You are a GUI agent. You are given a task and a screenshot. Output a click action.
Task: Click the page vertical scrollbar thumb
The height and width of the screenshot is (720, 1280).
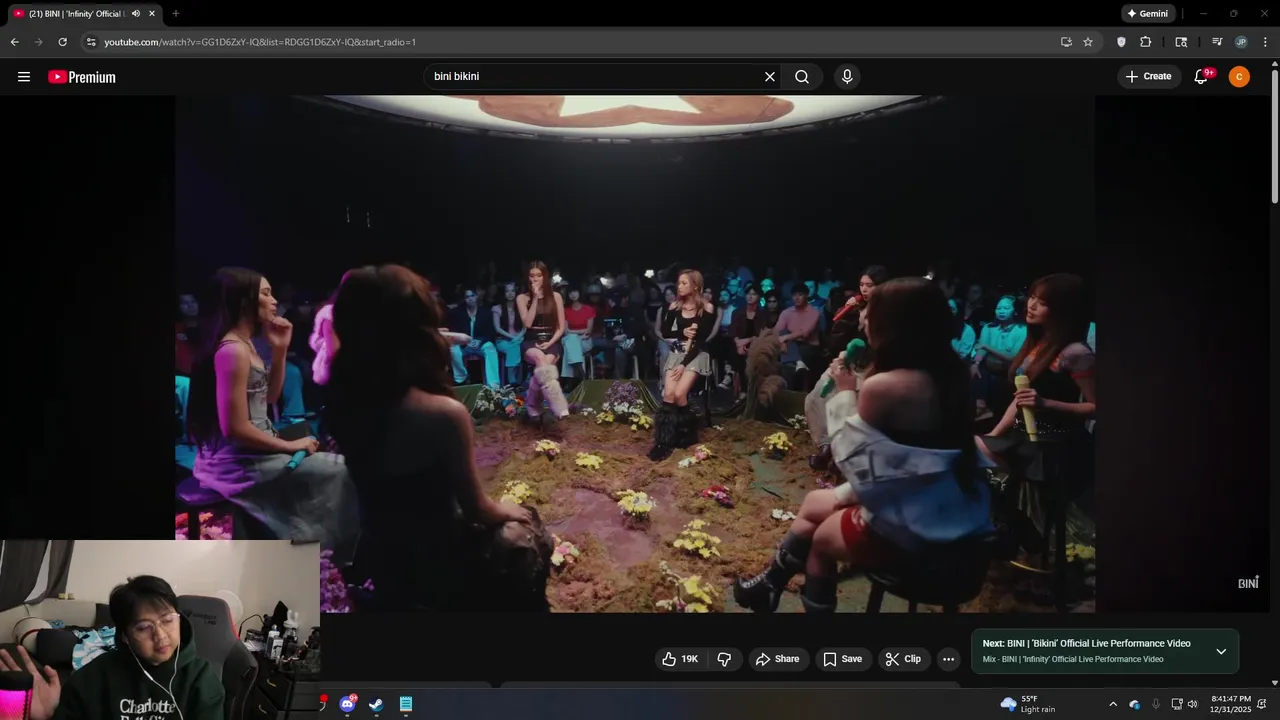coord(1274,135)
